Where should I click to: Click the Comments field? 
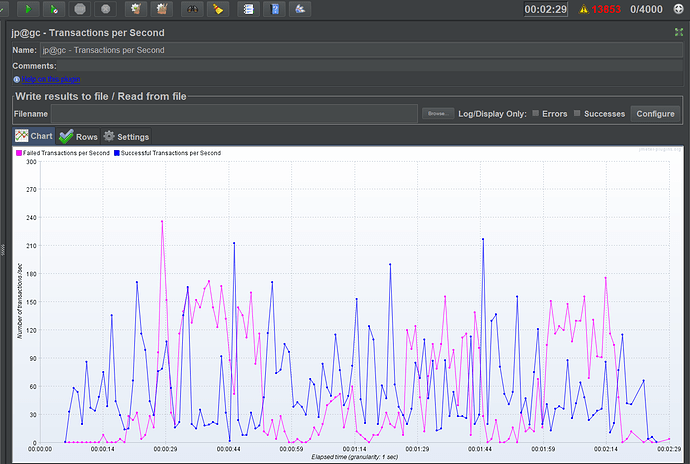point(370,66)
